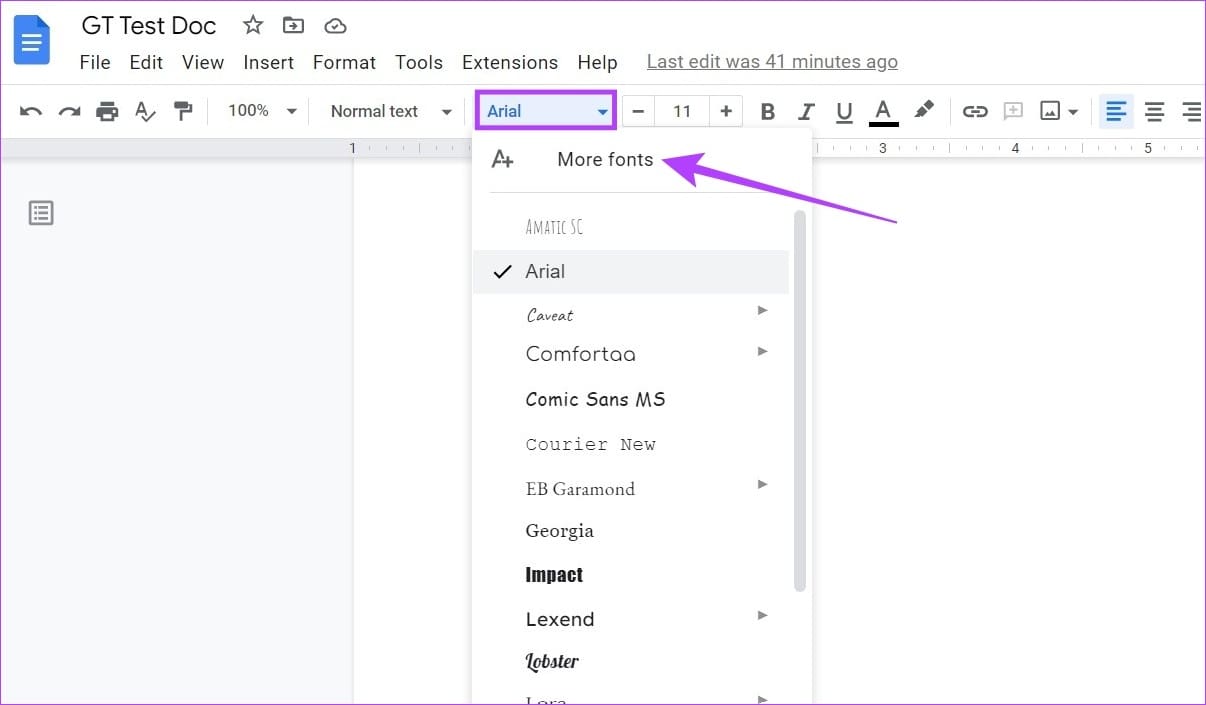Star the GT Test Doc document
The image size is (1206, 705).
[253, 25]
